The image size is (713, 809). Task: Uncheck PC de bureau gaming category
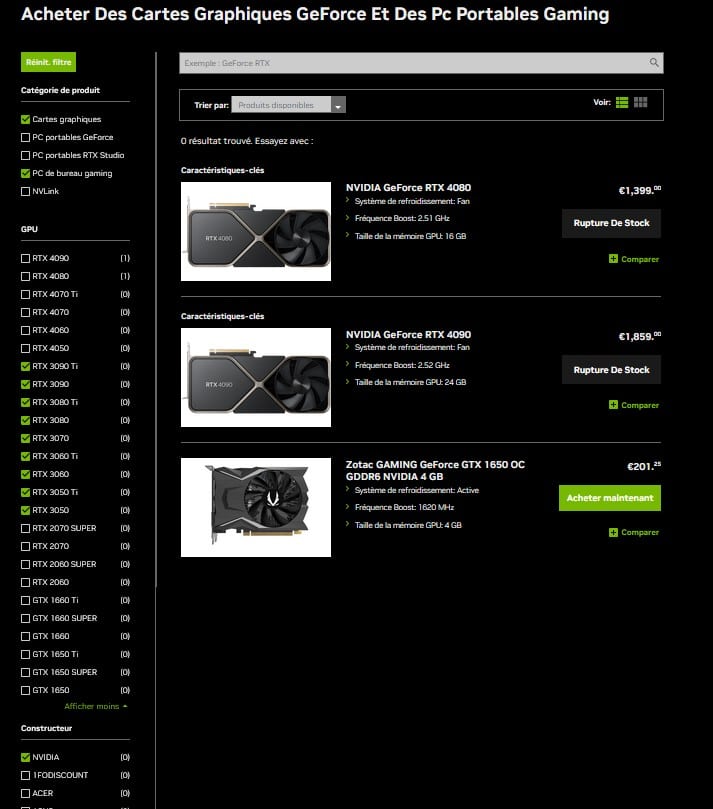coord(25,173)
